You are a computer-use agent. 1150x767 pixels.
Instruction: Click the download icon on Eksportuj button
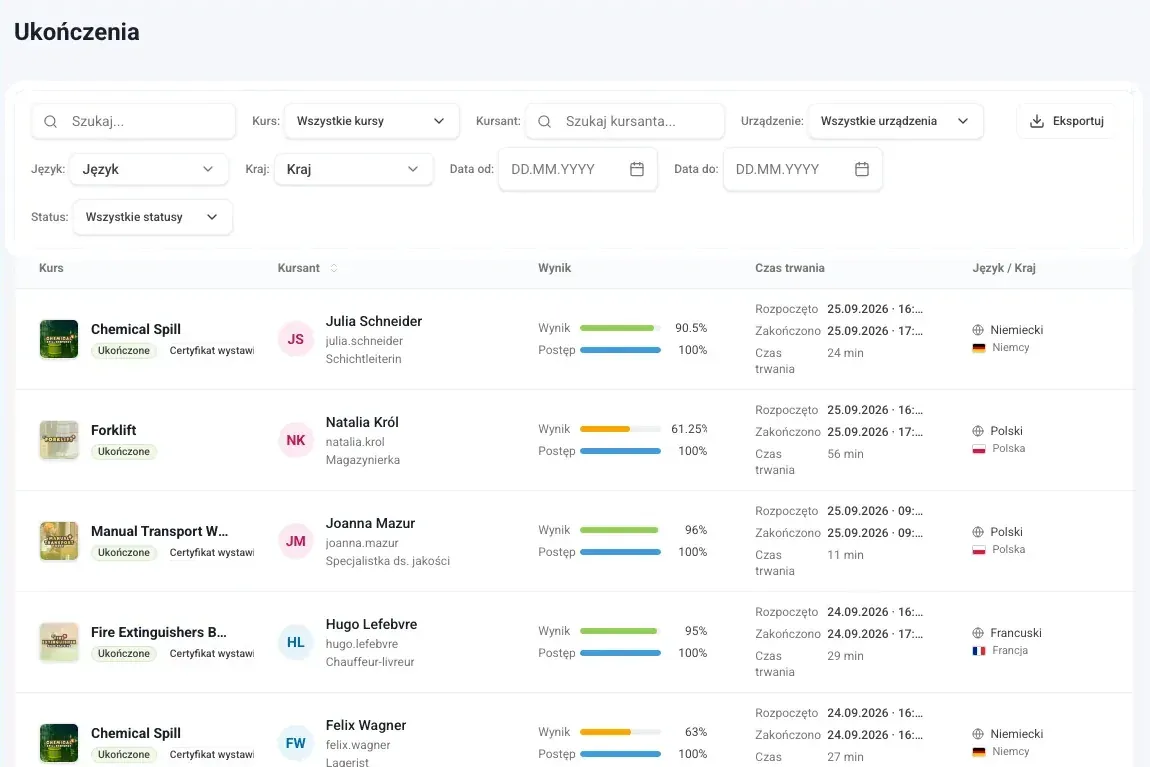(x=1036, y=121)
